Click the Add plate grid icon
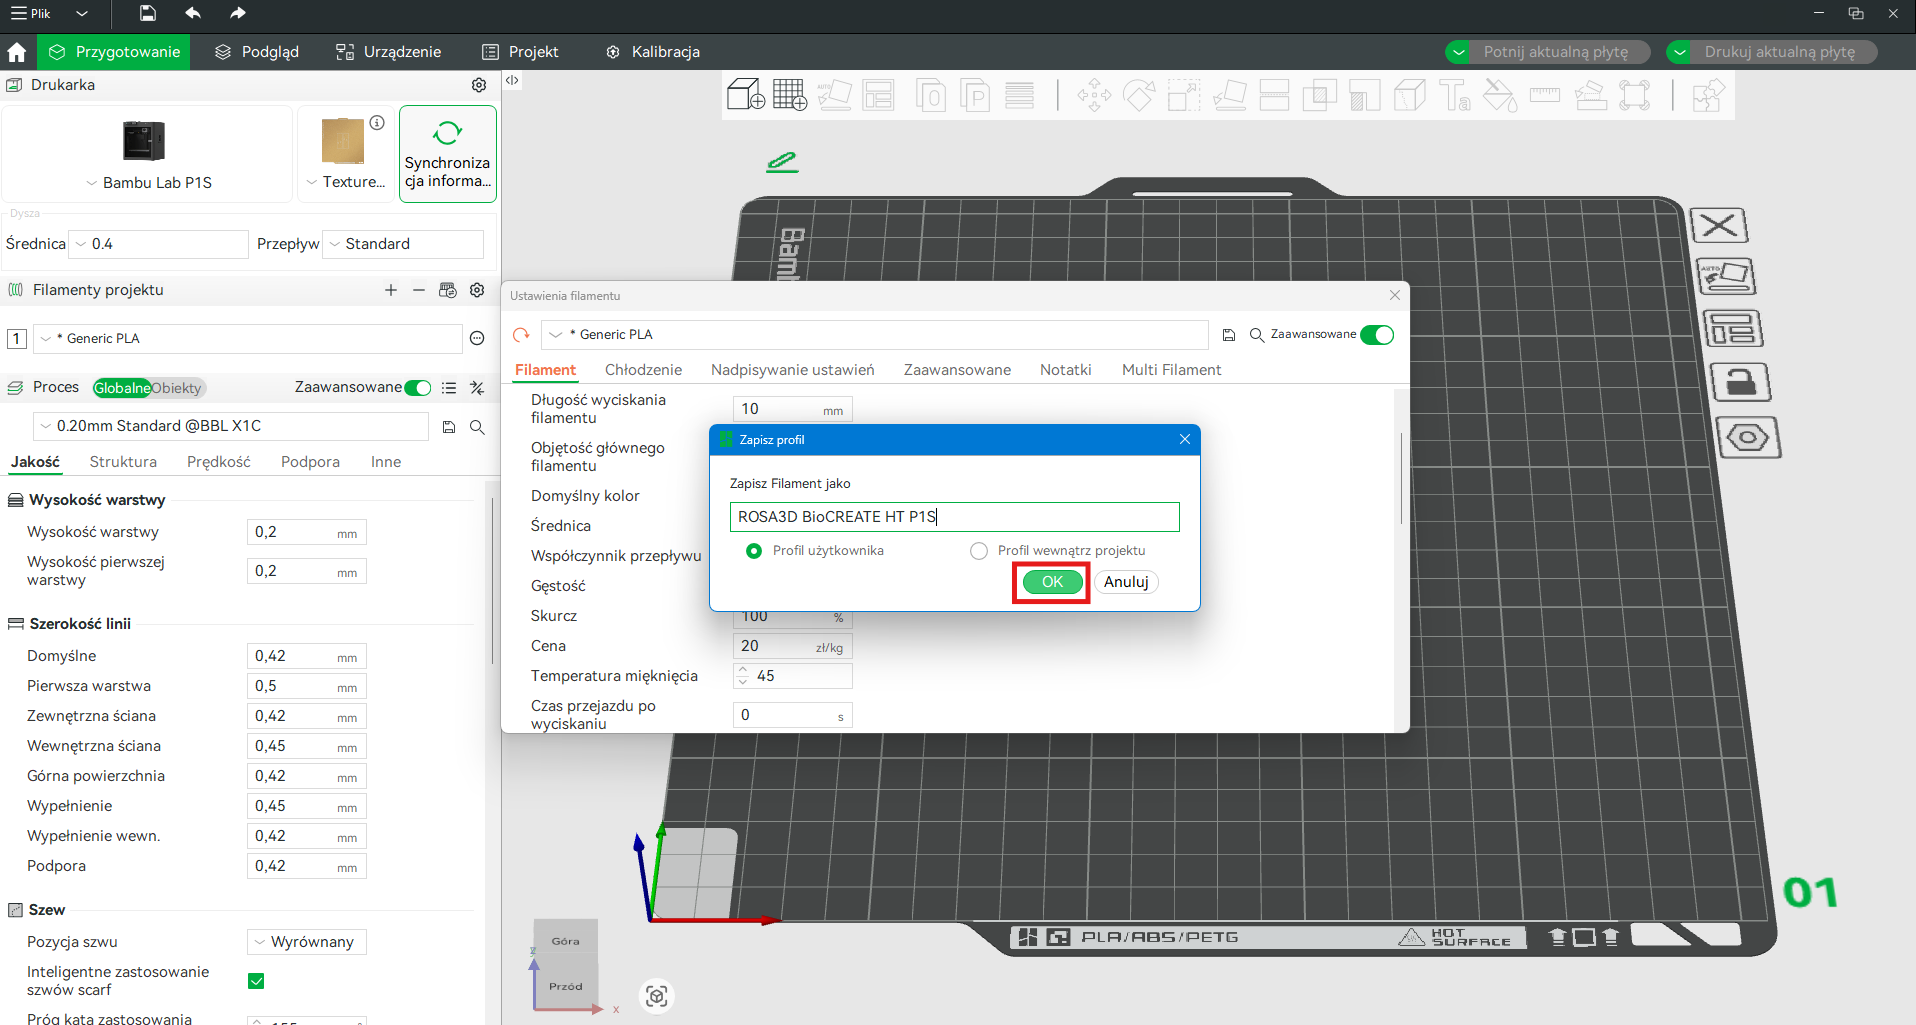 pos(789,95)
